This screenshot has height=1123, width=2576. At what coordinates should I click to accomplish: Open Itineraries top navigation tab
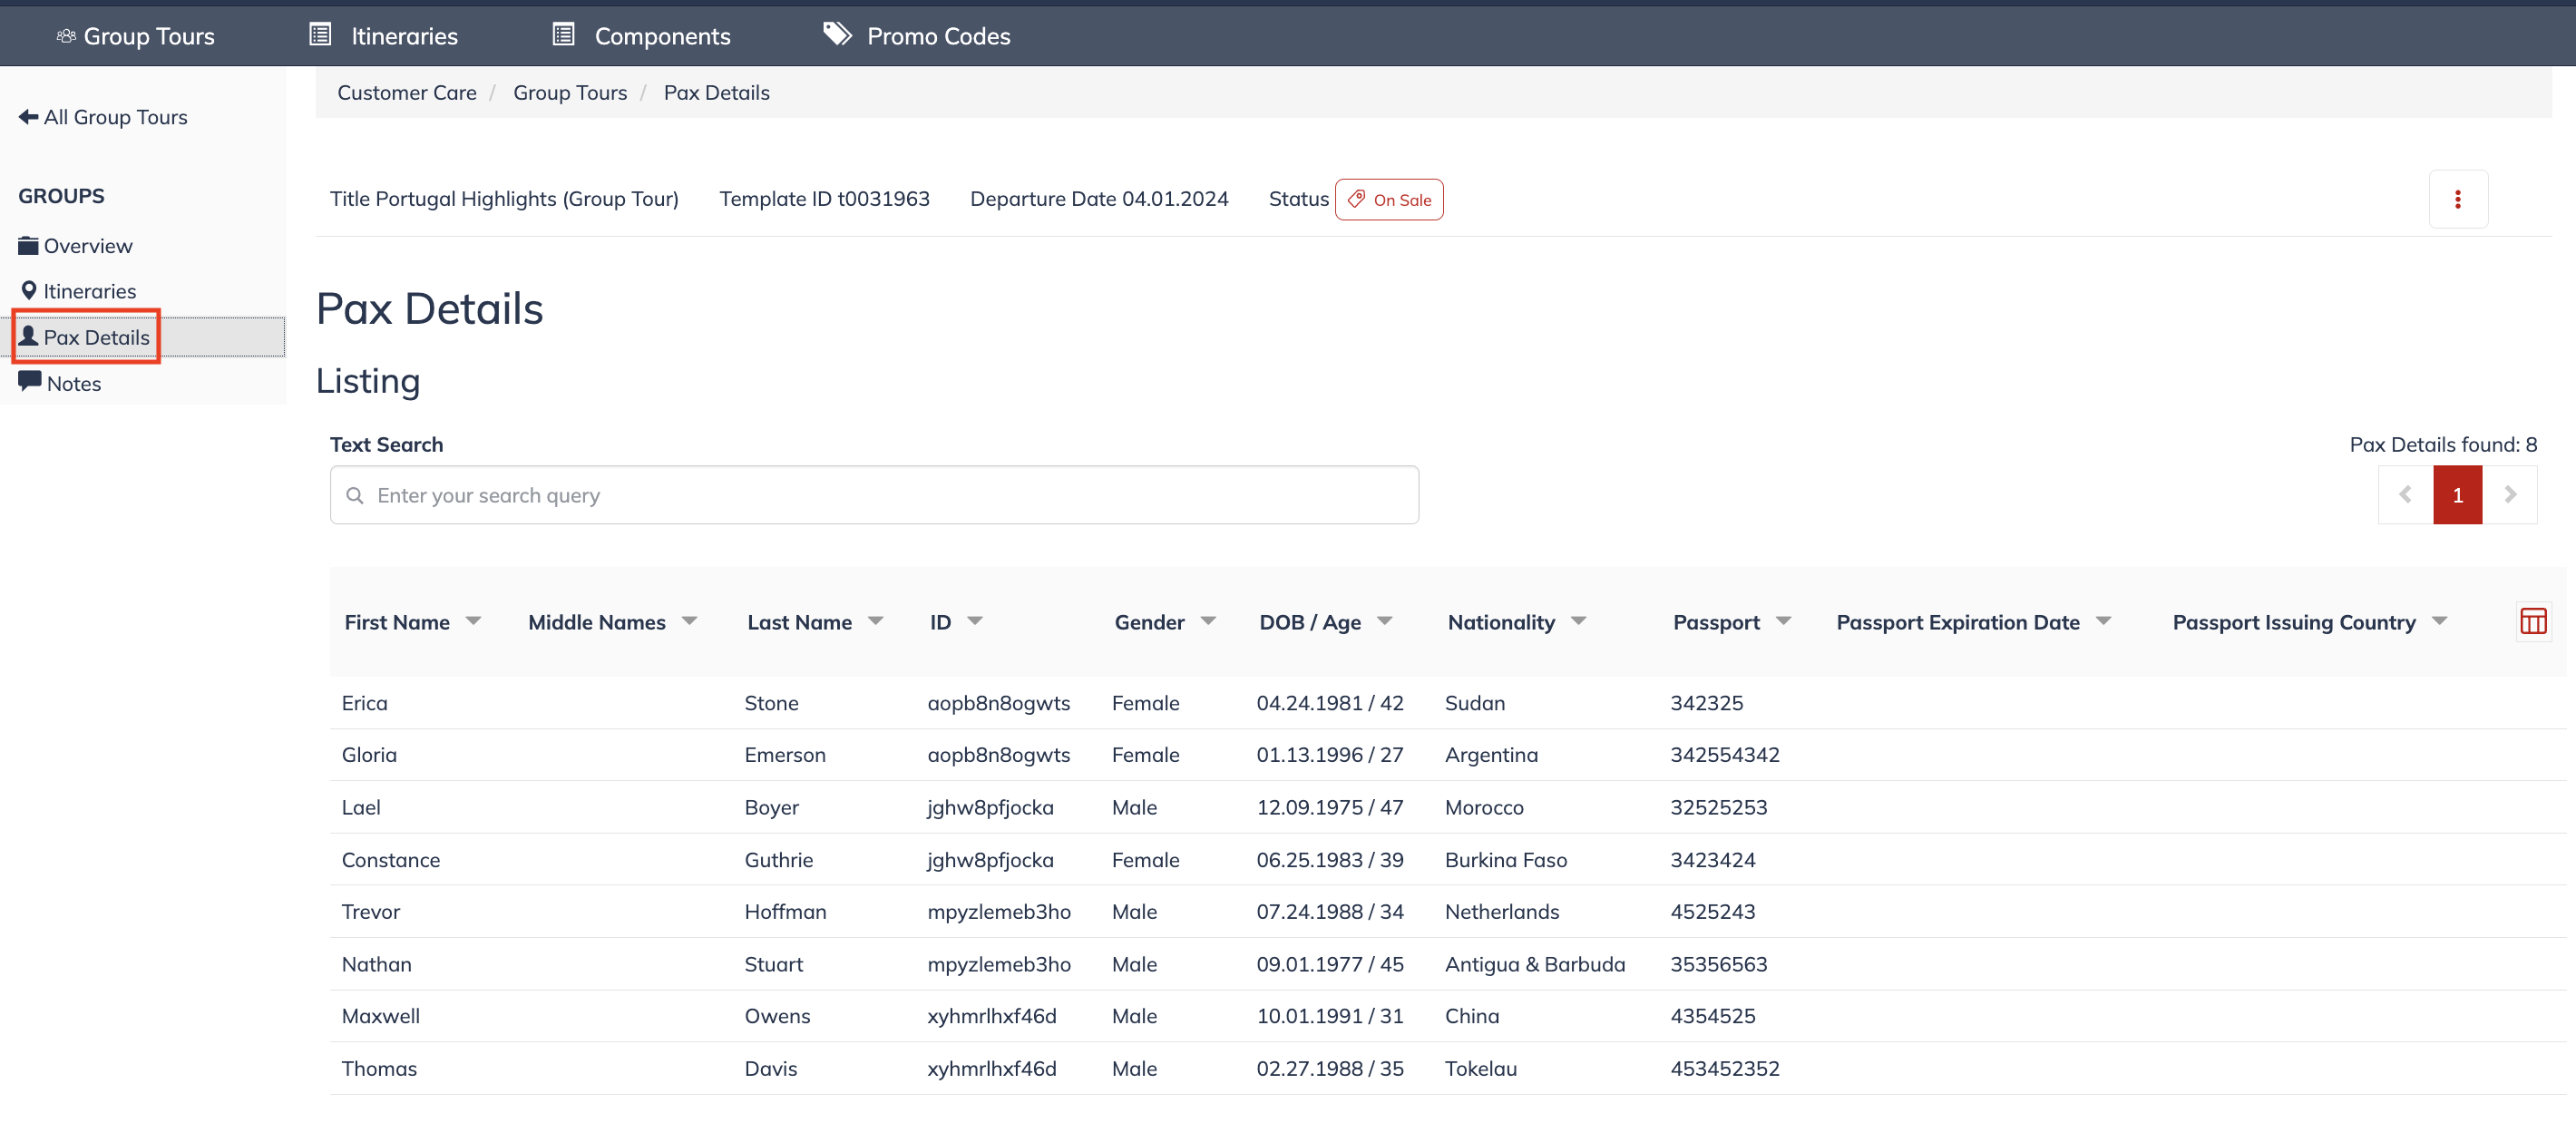tap(383, 36)
